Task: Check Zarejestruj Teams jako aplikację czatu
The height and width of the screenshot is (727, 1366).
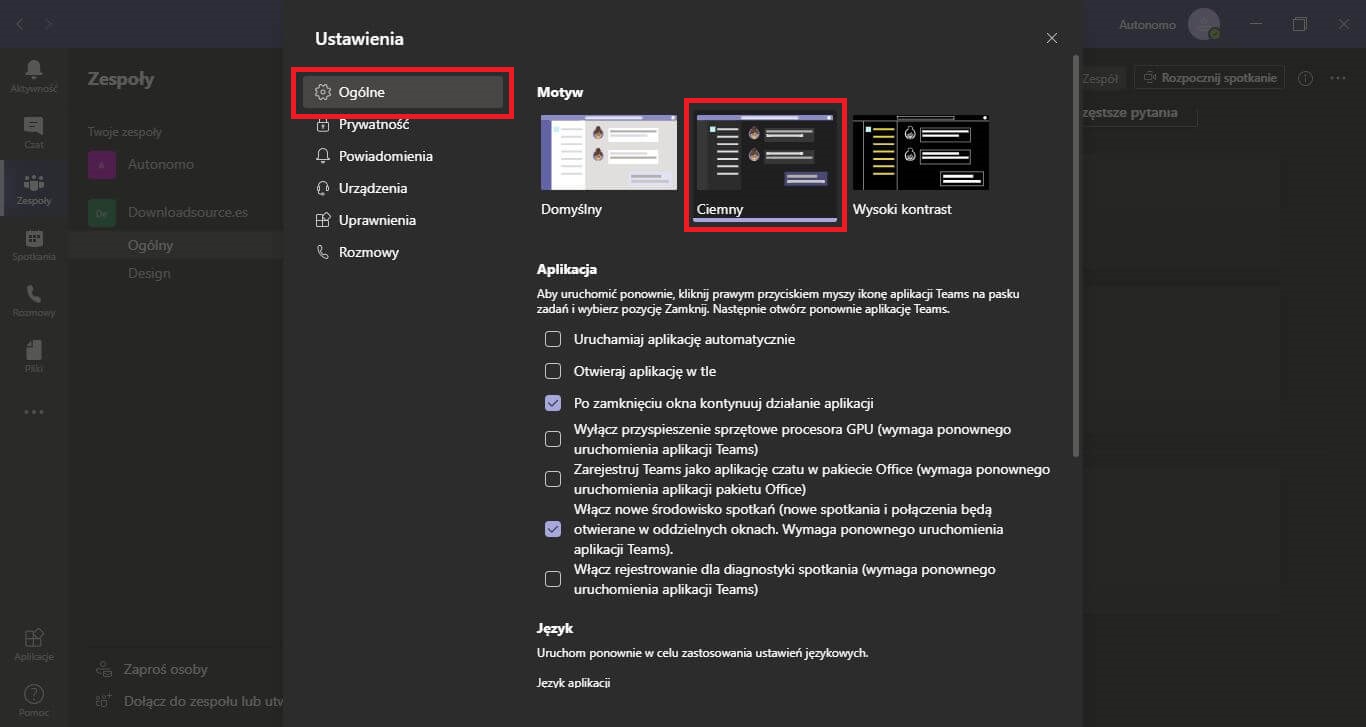Action: (x=553, y=479)
